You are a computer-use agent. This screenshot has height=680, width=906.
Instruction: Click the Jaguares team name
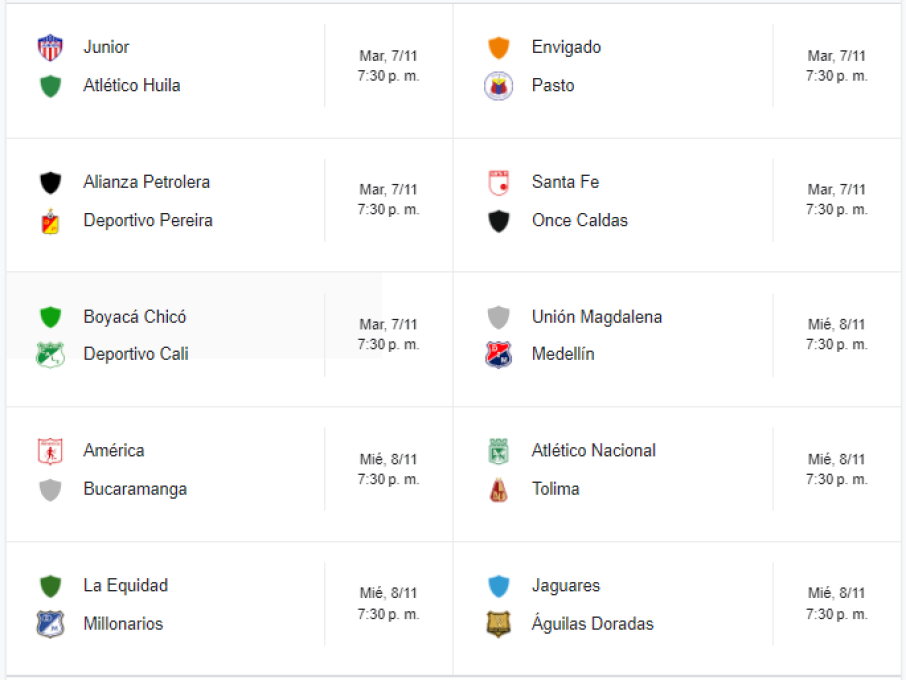[565, 586]
